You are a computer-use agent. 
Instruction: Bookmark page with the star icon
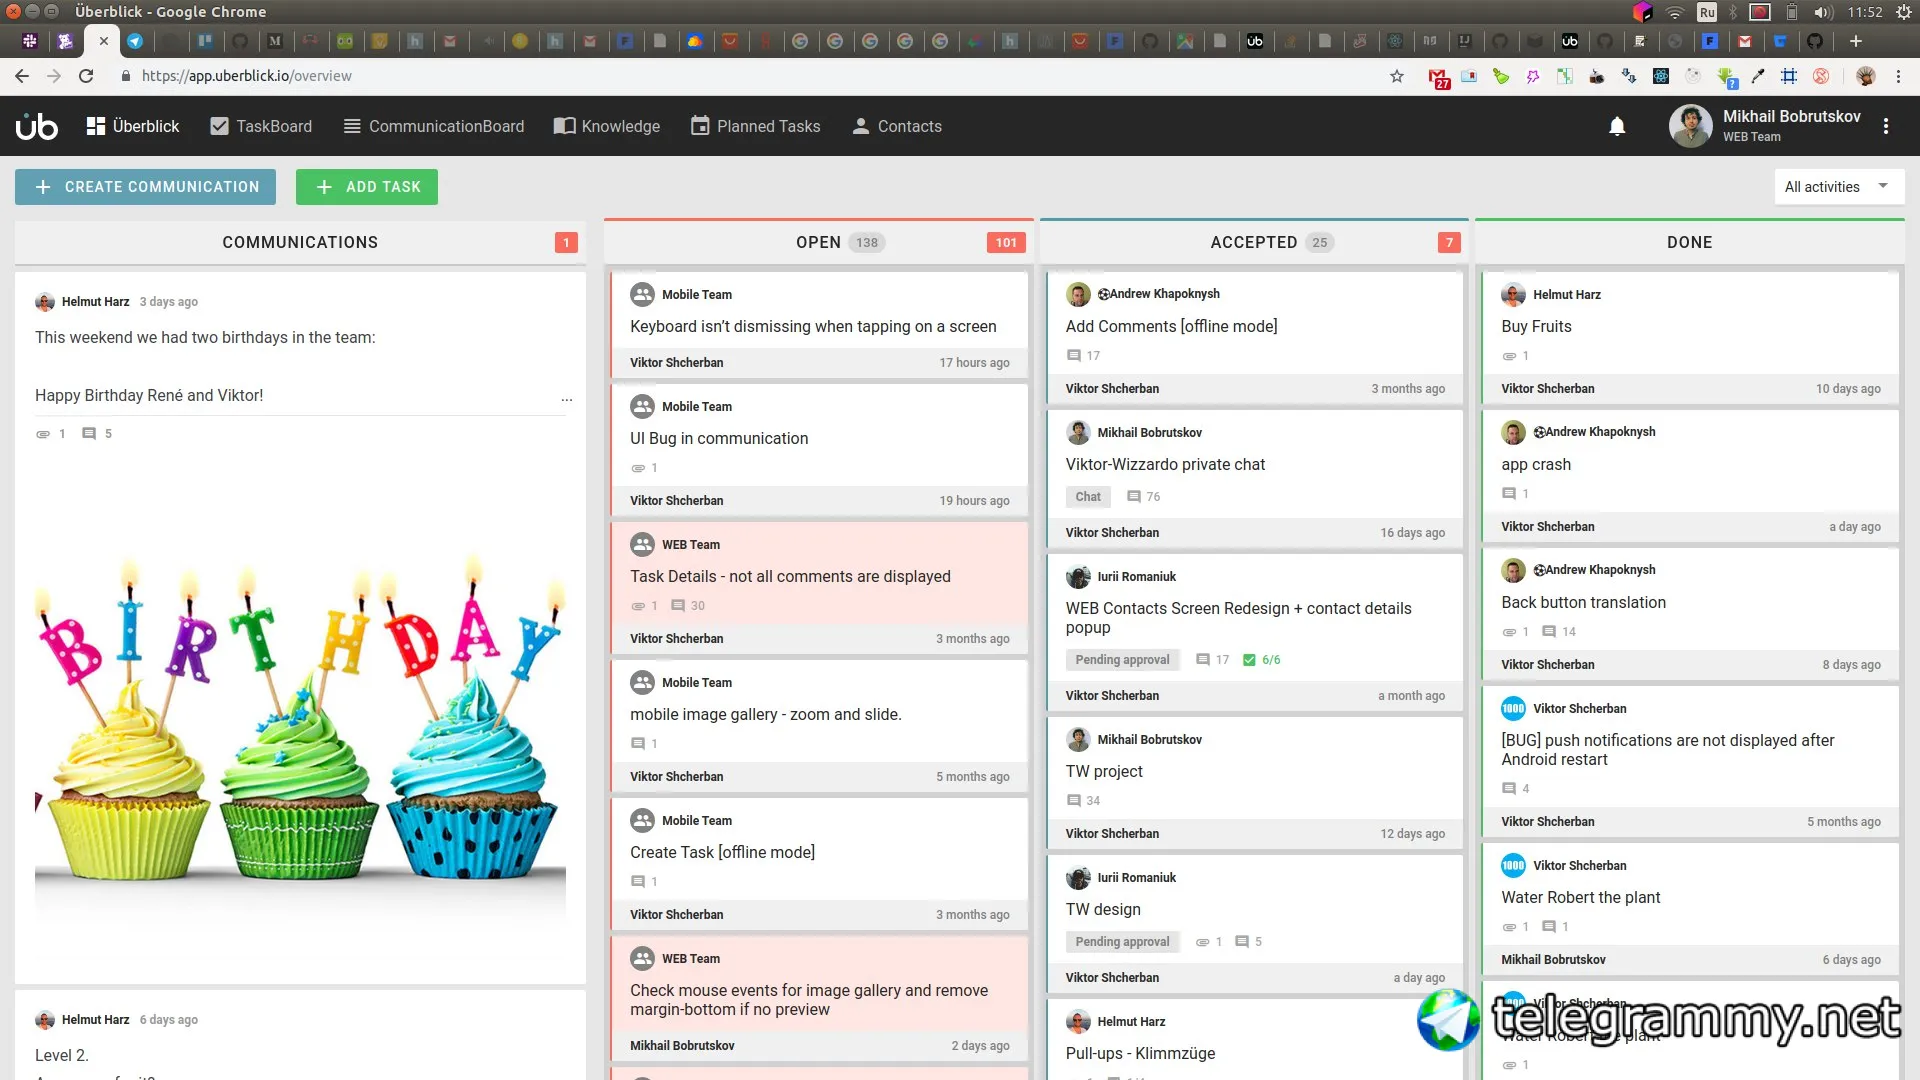tap(1397, 76)
